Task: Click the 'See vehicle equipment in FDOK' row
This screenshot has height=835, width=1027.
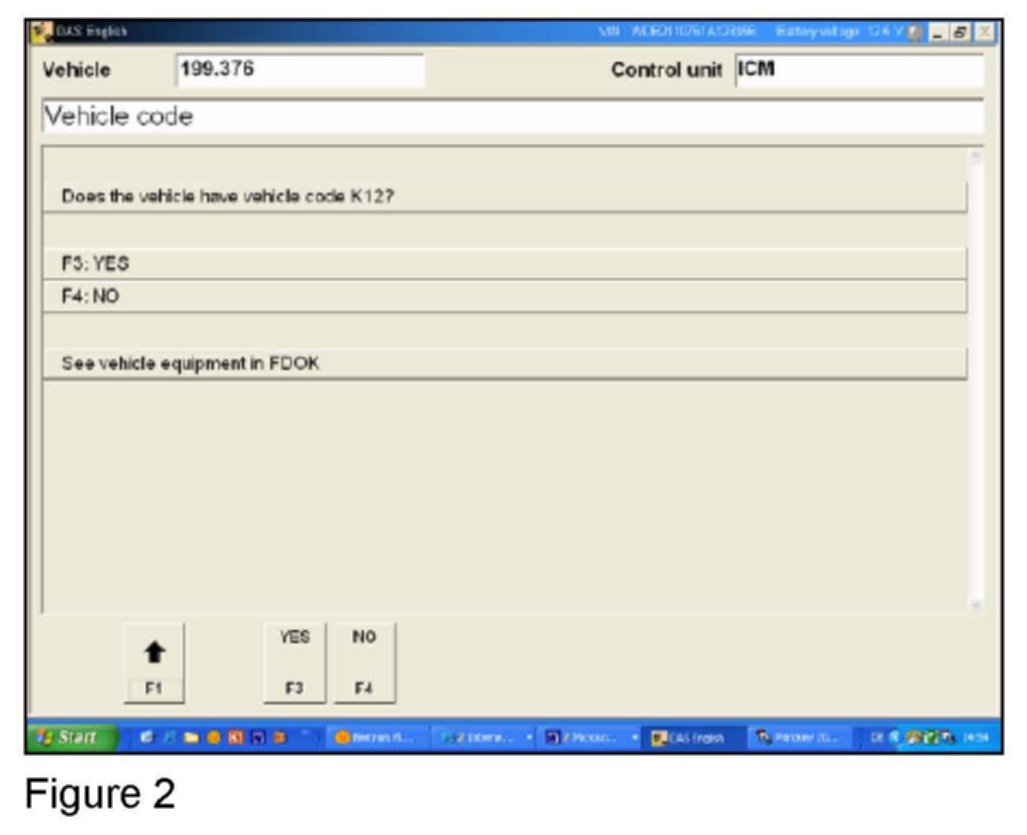Action: [x=505, y=364]
